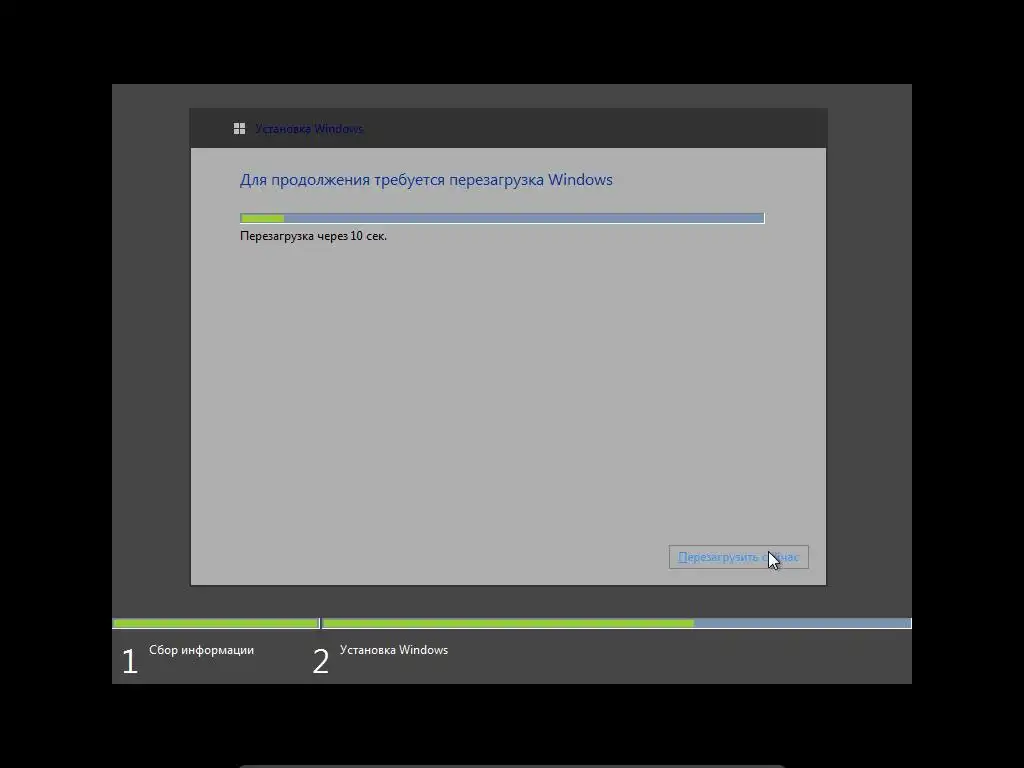This screenshot has width=1024, height=768.
Task: Click the Windows logo in setup title bar
Action: 239,129
